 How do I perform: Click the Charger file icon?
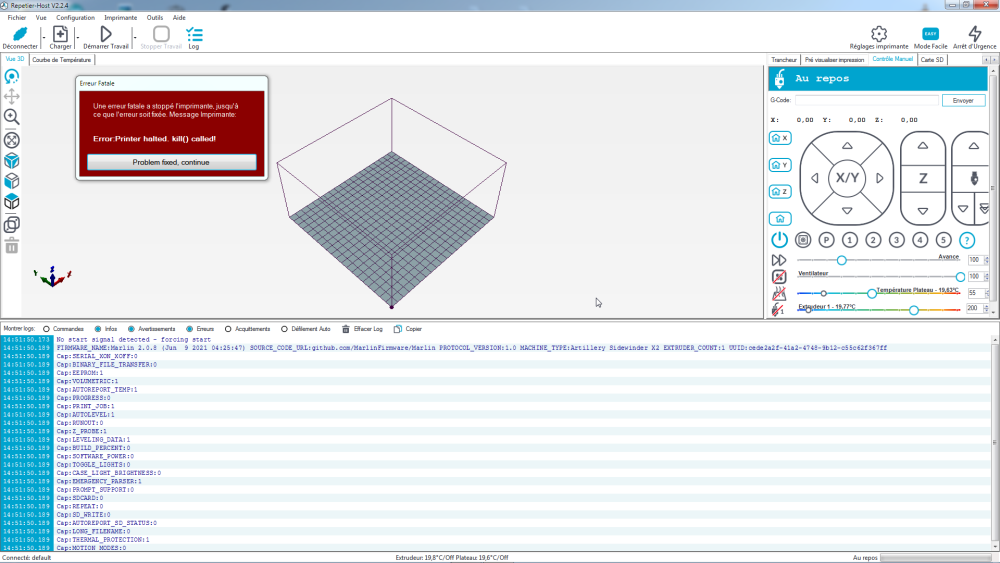pyautogui.click(x=60, y=34)
